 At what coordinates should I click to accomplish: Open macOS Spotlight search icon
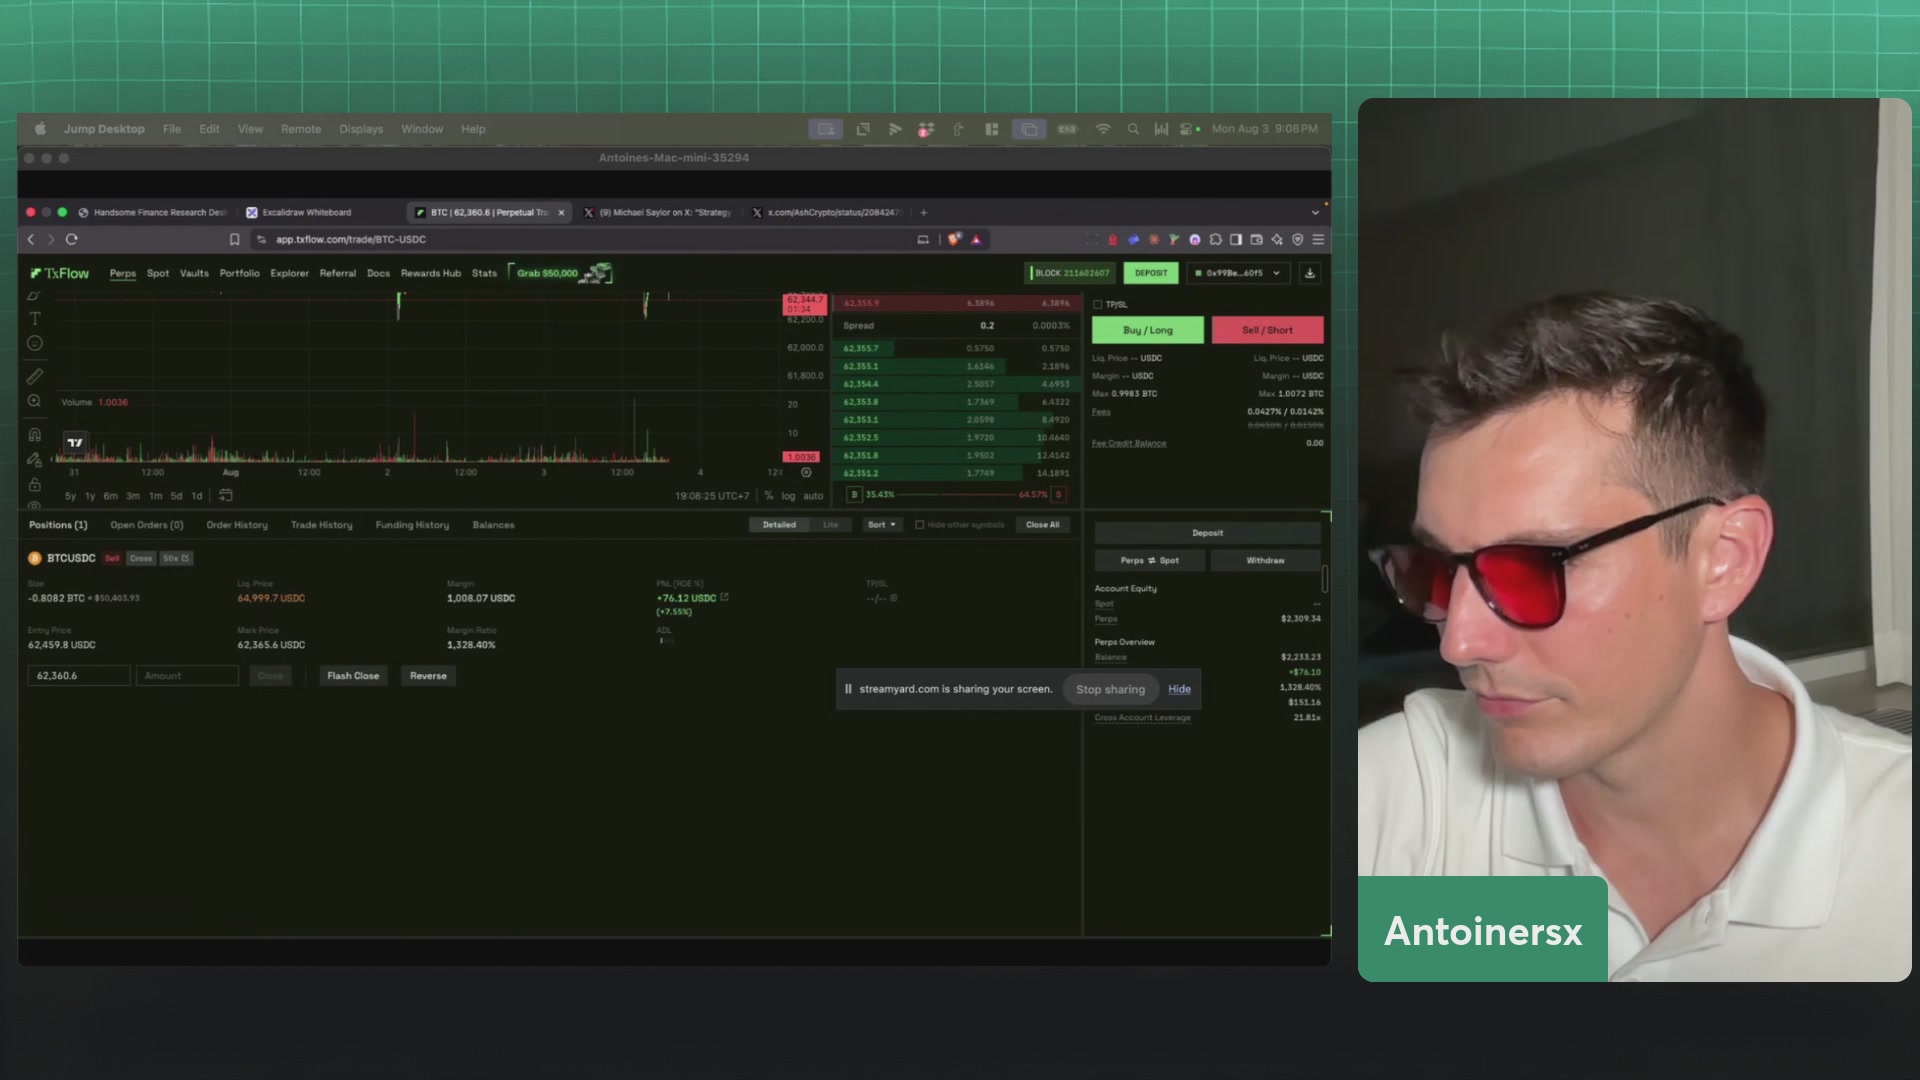click(1133, 129)
